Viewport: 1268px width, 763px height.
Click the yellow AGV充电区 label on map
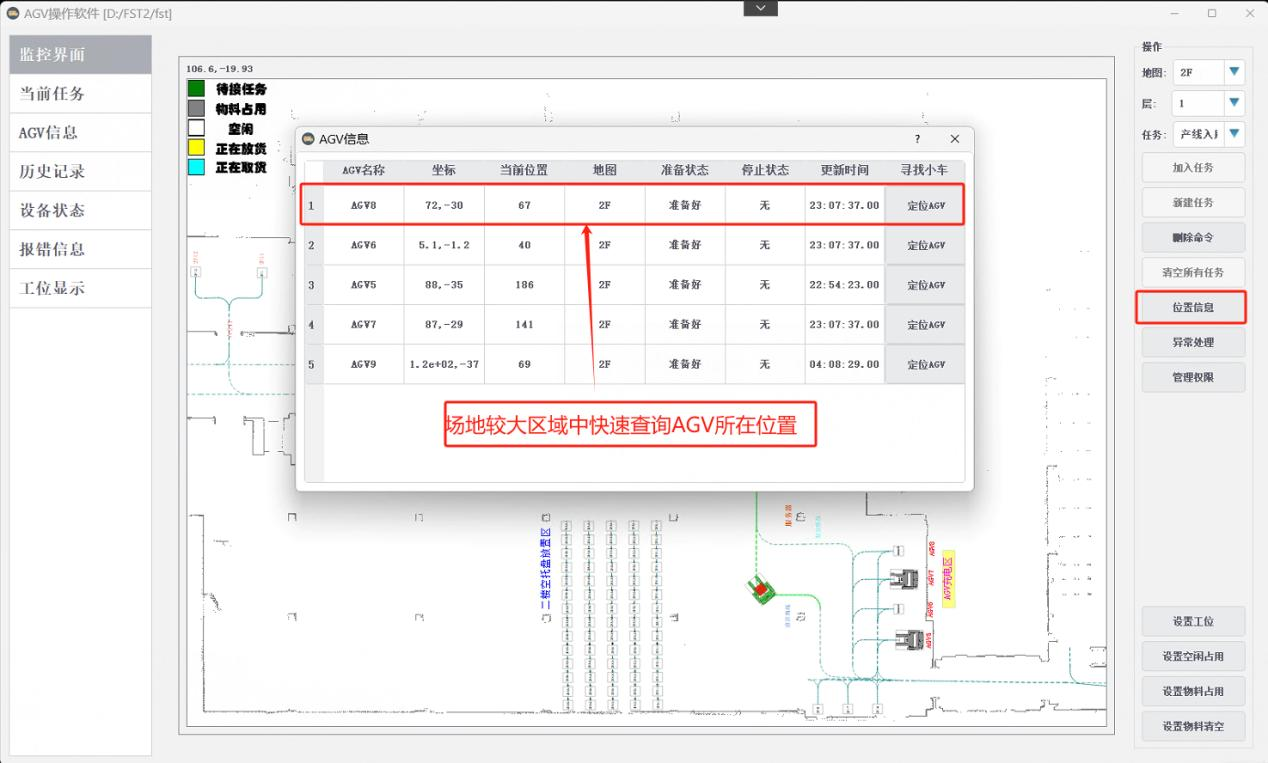pos(948,579)
